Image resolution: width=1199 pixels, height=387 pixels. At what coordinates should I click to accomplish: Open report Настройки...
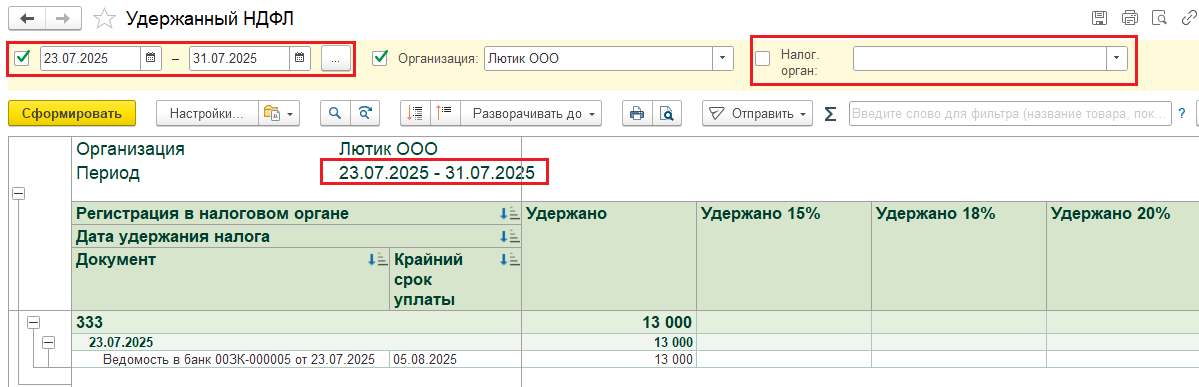207,113
